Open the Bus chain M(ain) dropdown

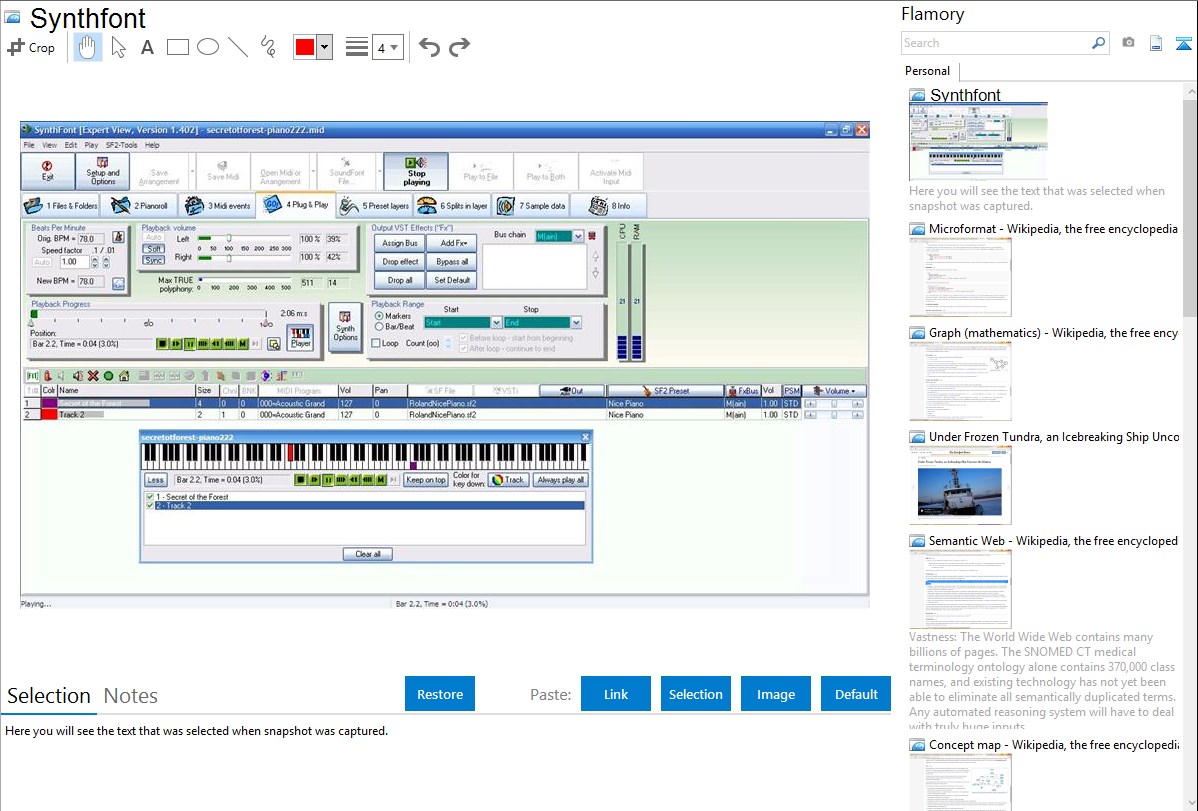point(578,236)
